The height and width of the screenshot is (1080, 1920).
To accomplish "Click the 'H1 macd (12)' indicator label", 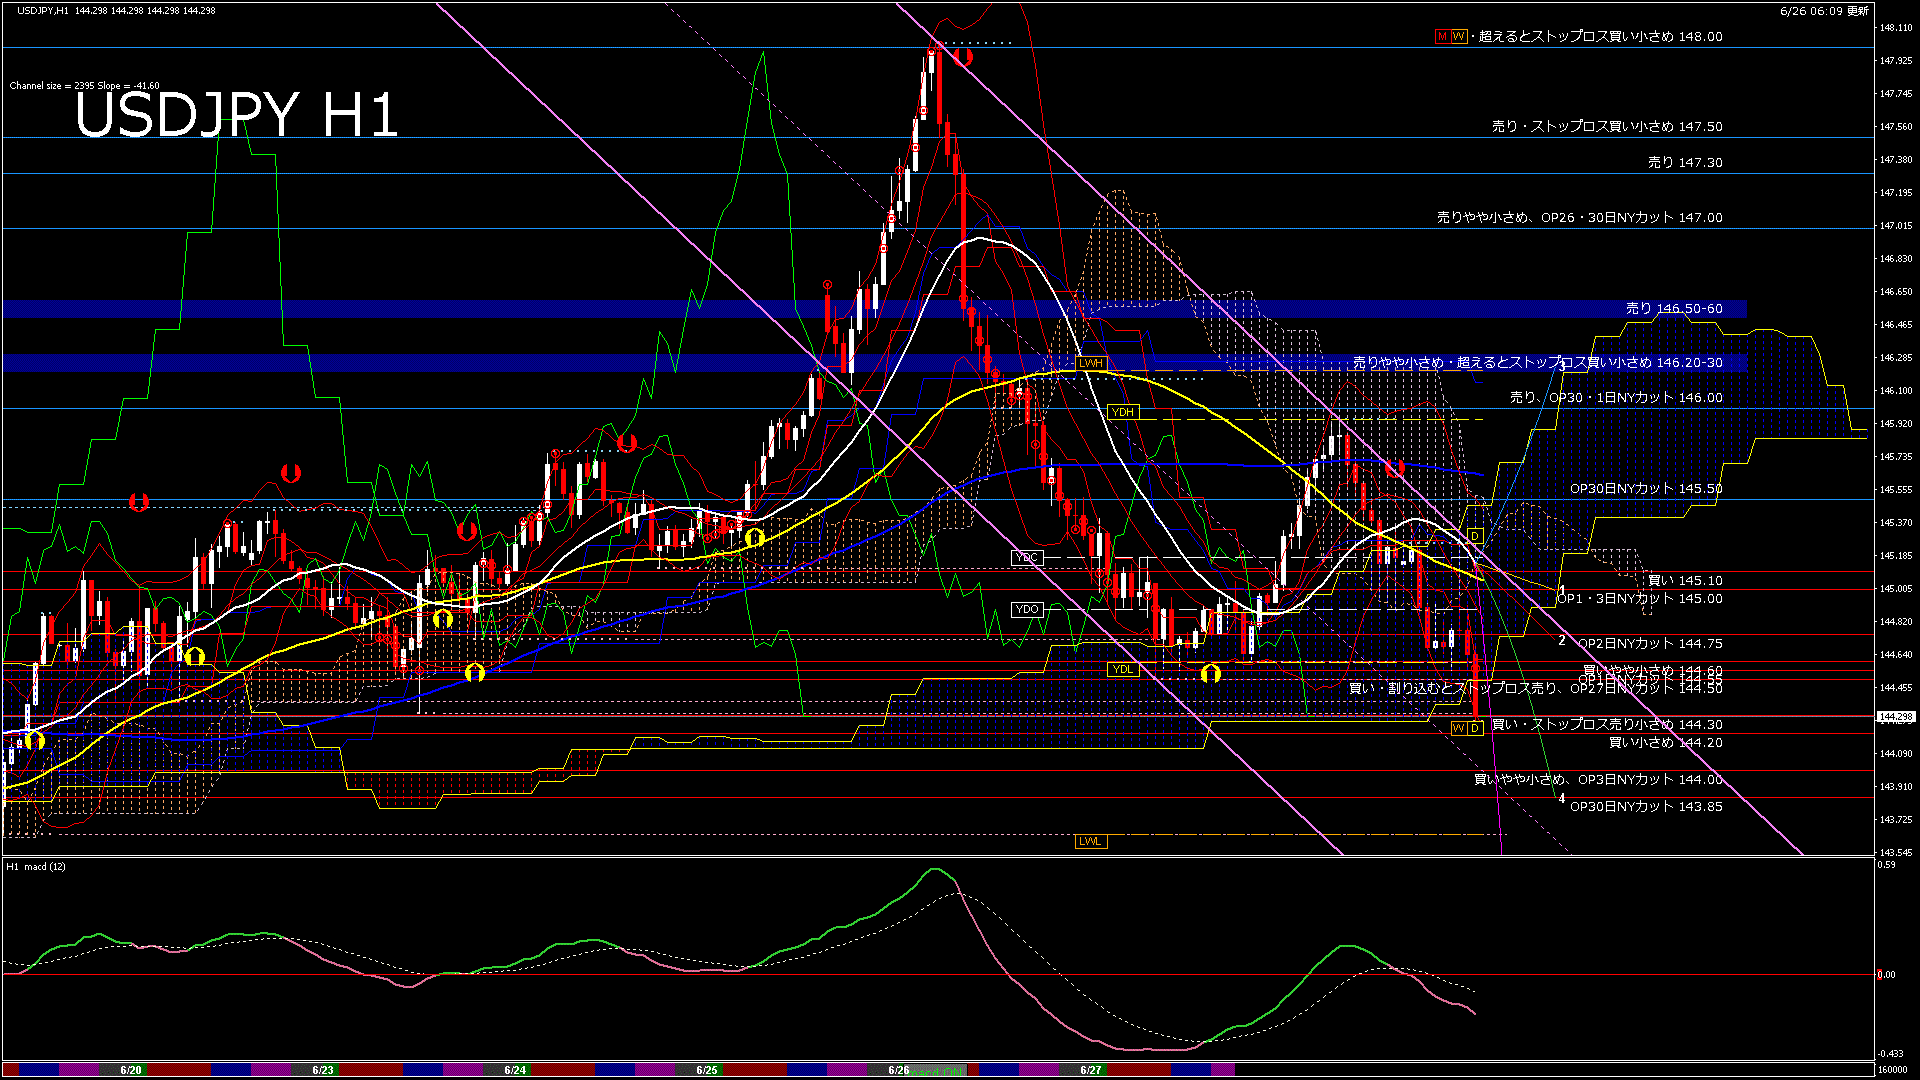I will point(36,866).
